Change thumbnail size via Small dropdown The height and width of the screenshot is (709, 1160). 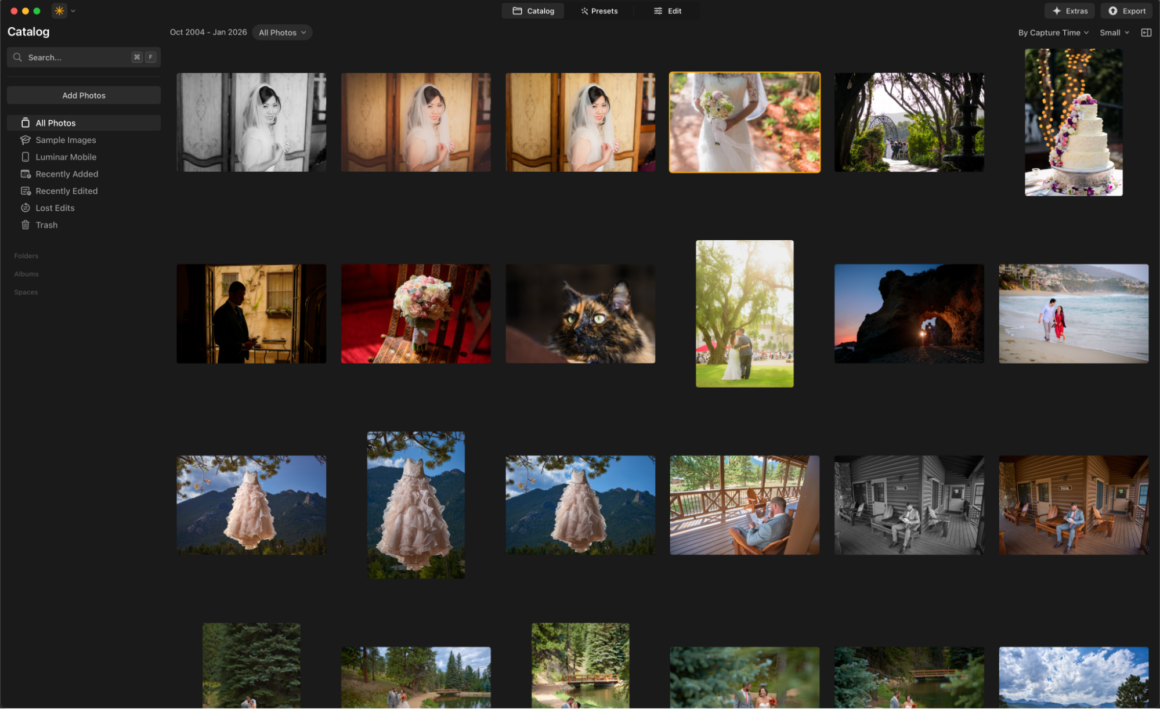tap(1114, 33)
